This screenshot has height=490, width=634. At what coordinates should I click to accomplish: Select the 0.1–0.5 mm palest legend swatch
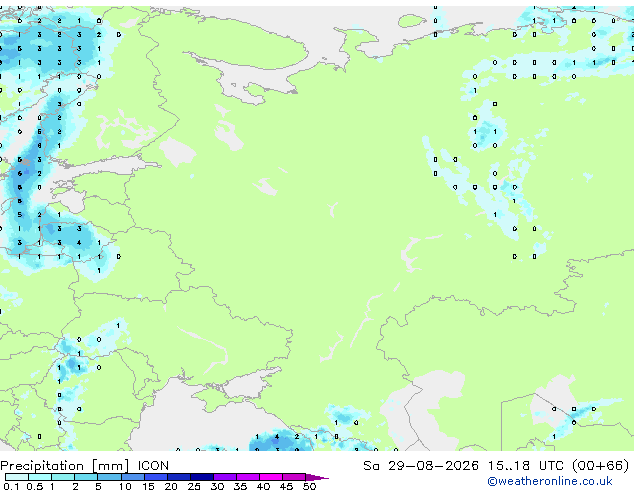(17, 477)
